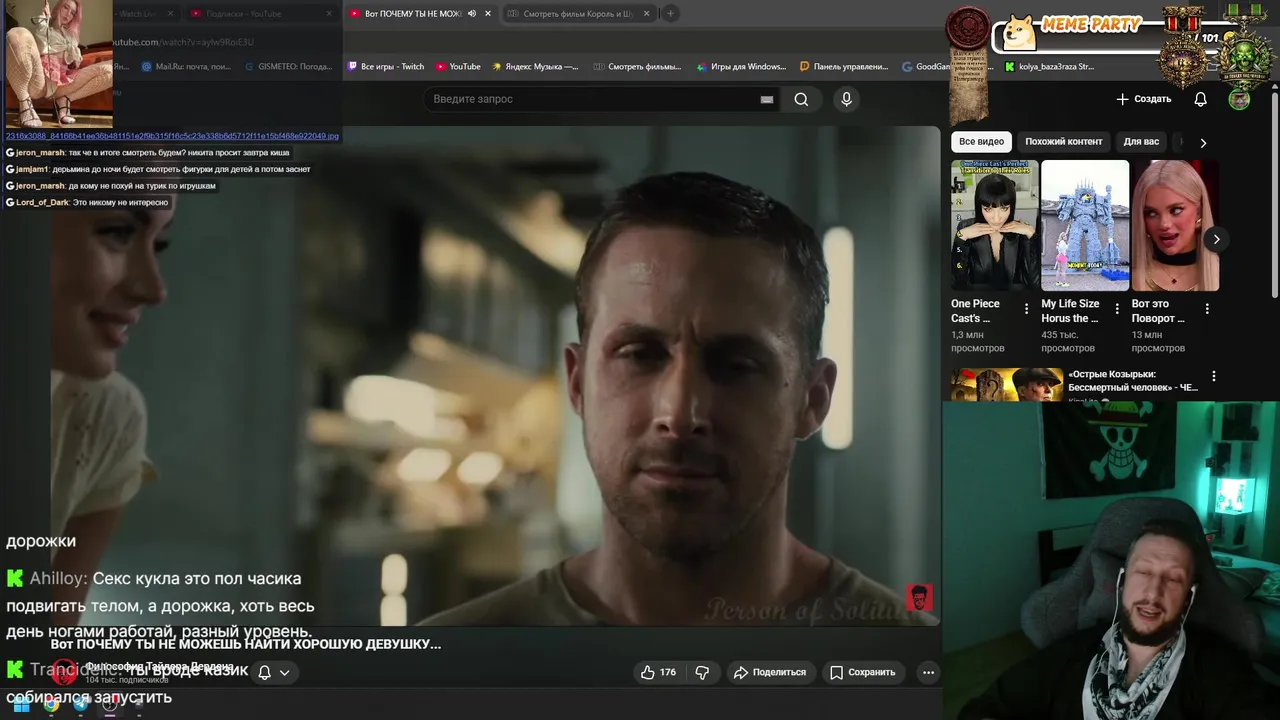Click the Сохранить save button
The width and height of the screenshot is (1280, 720).
862,672
